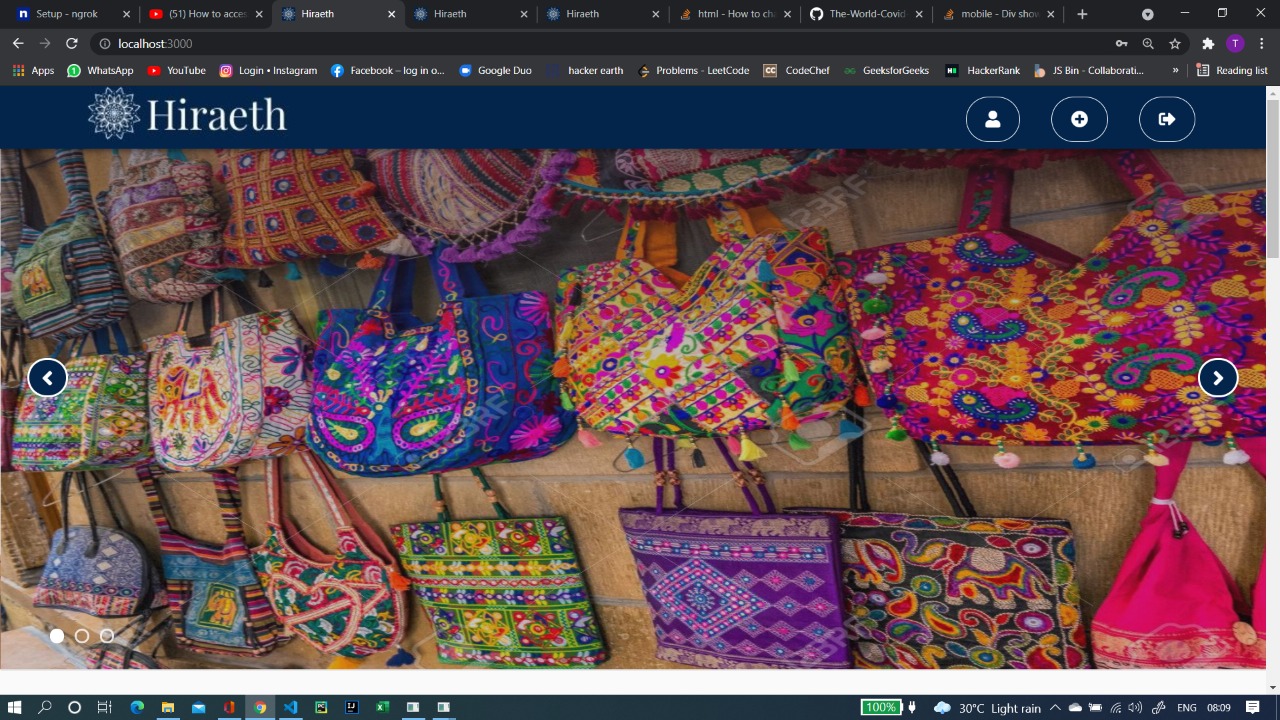Open the Chrome extensions puzzle icon
The height and width of the screenshot is (720, 1280).
coord(1208,44)
